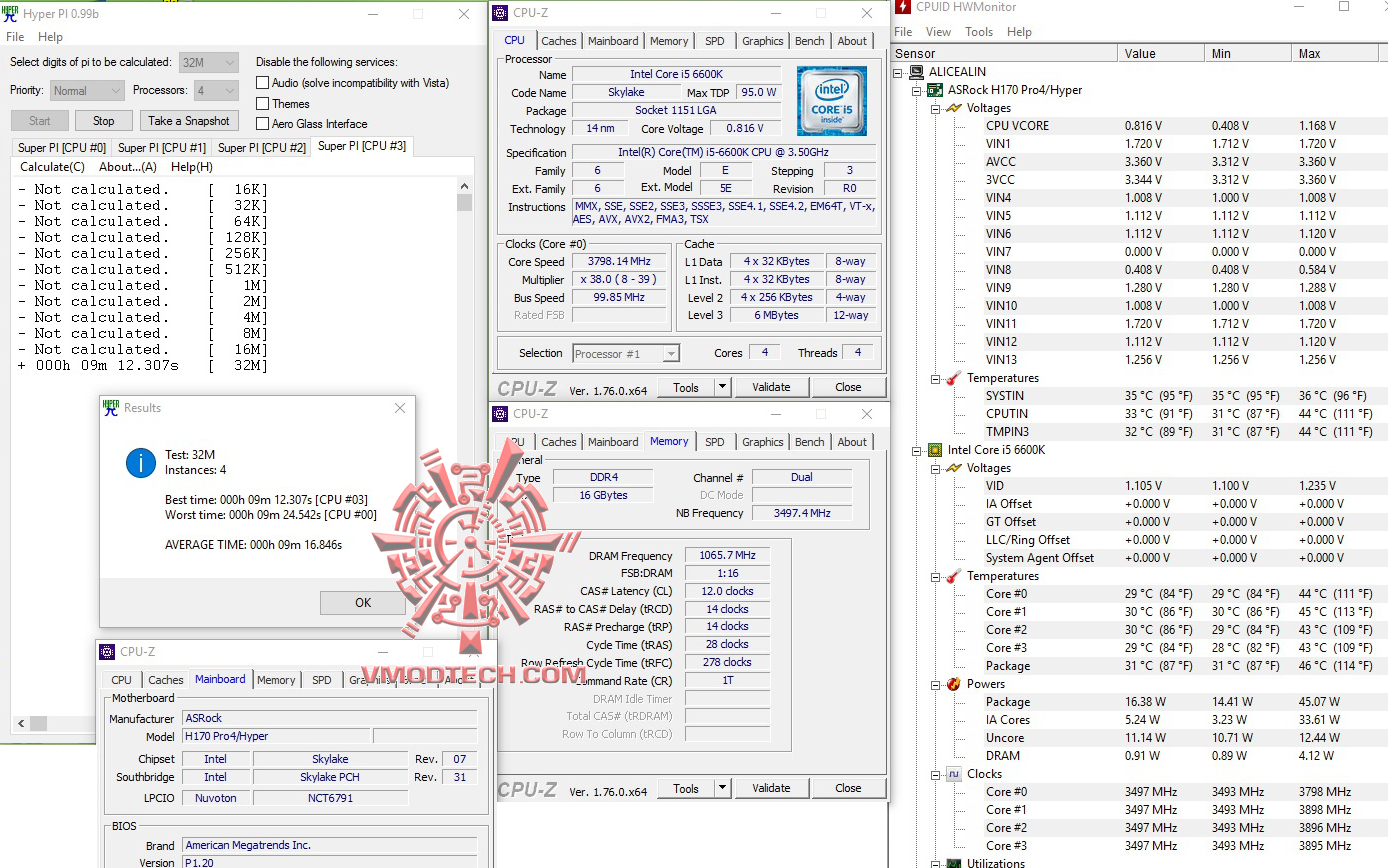This screenshot has width=1388, height=868.
Task: Click the Clocks icon in HWMonitor tree
Action: pos(953,774)
